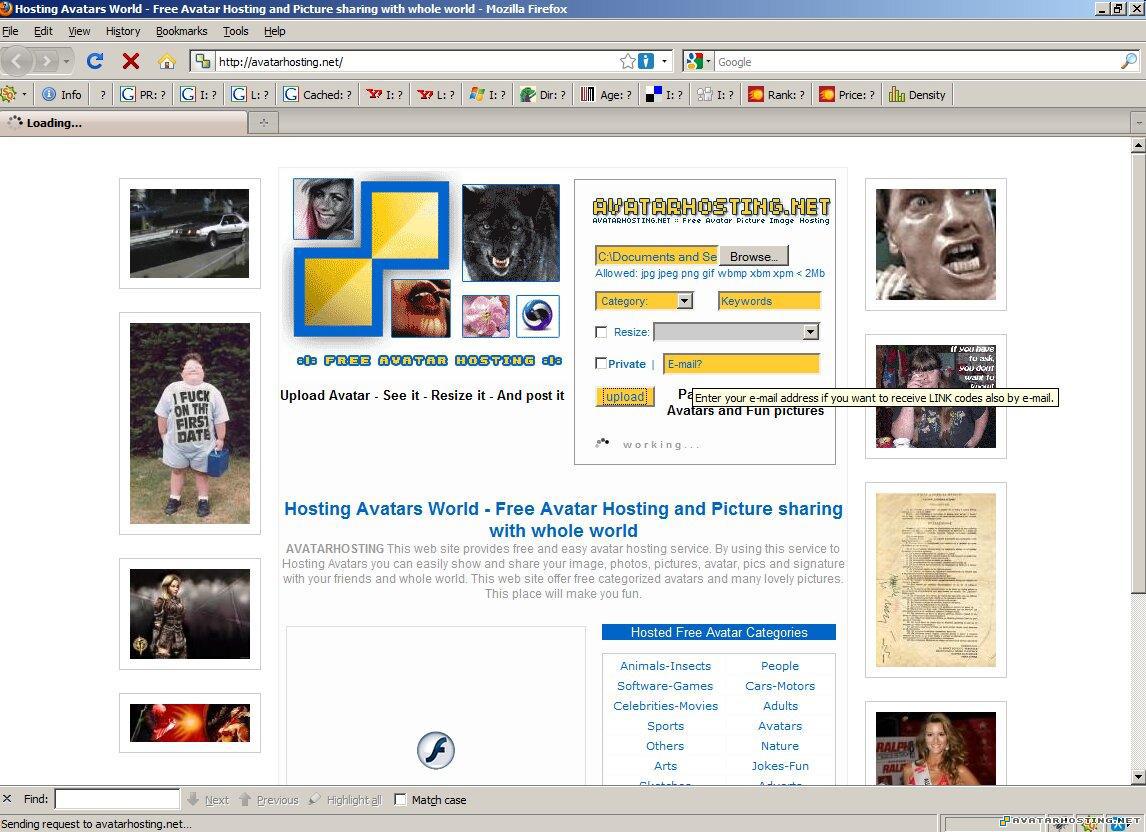This screenshot has width=1146, height=832.
Task: Open the Tools menu
Action: tap(235, 31)
